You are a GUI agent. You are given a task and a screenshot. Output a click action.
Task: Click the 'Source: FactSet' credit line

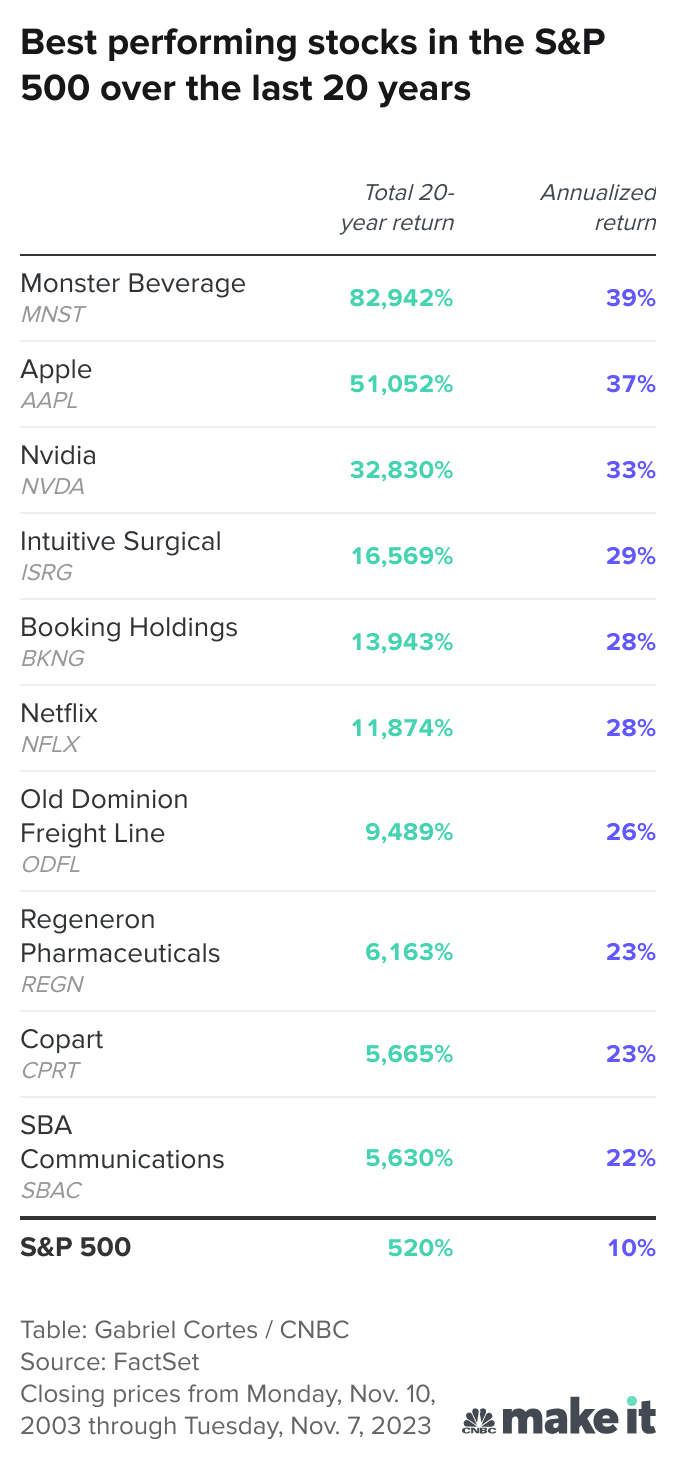110,1361
